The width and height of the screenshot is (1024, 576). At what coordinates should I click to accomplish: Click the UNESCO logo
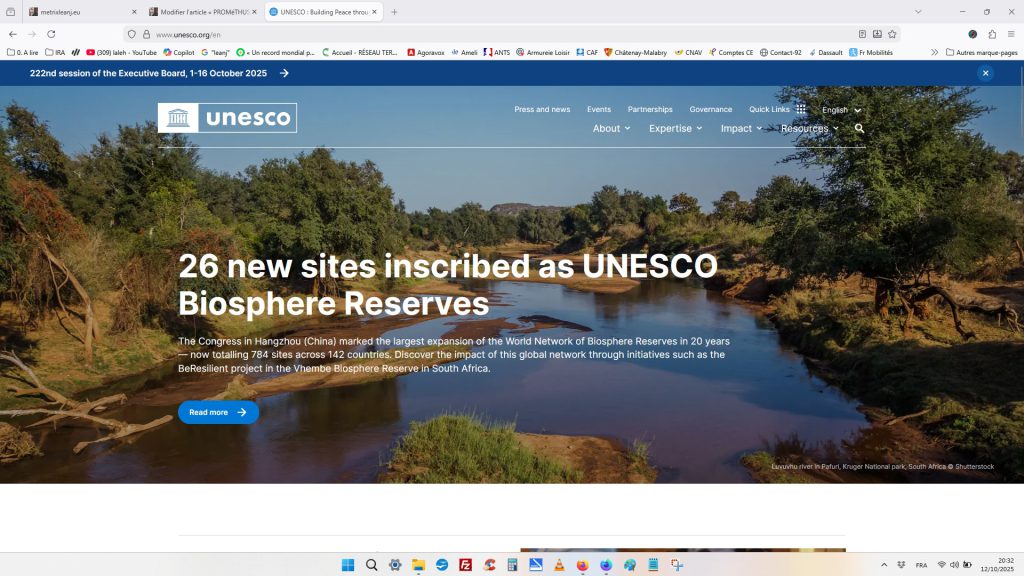click(x=227, y=118)
